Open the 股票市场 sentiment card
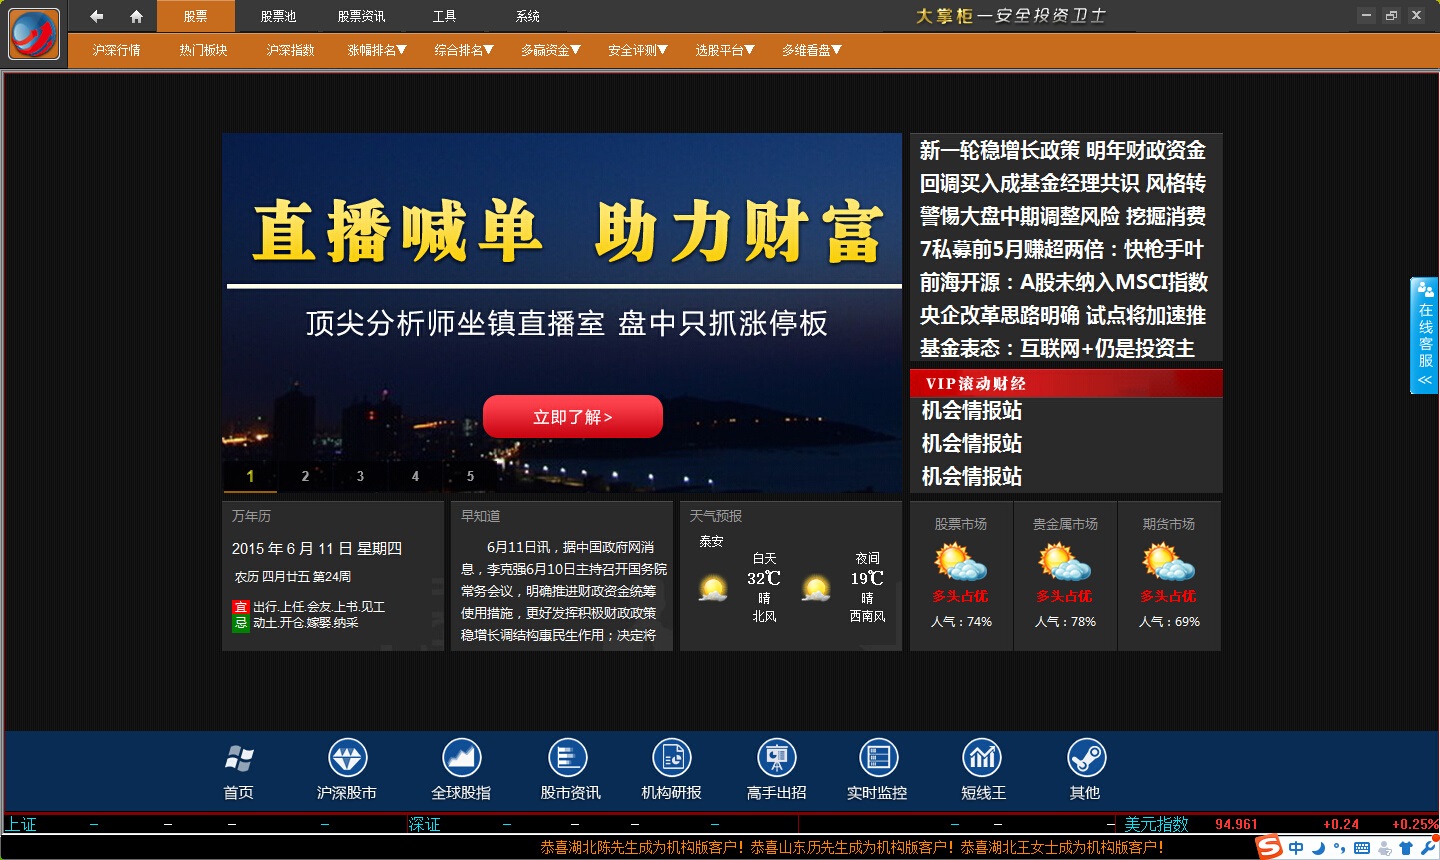1440x860 pixels. [961, 575]
